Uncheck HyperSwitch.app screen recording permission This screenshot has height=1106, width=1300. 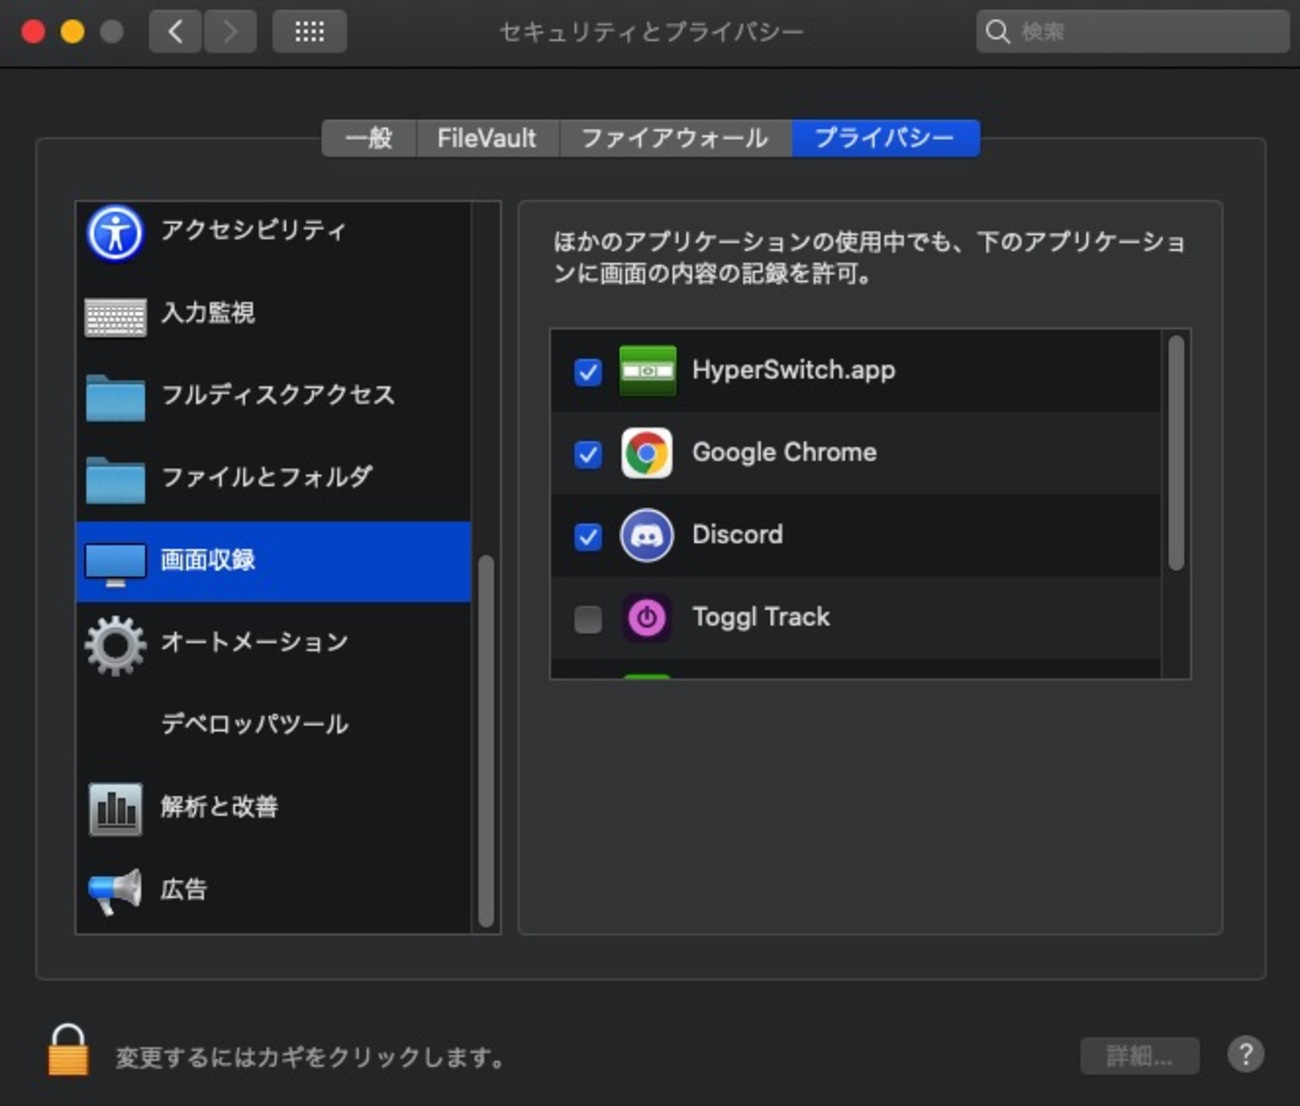[588, 371]
